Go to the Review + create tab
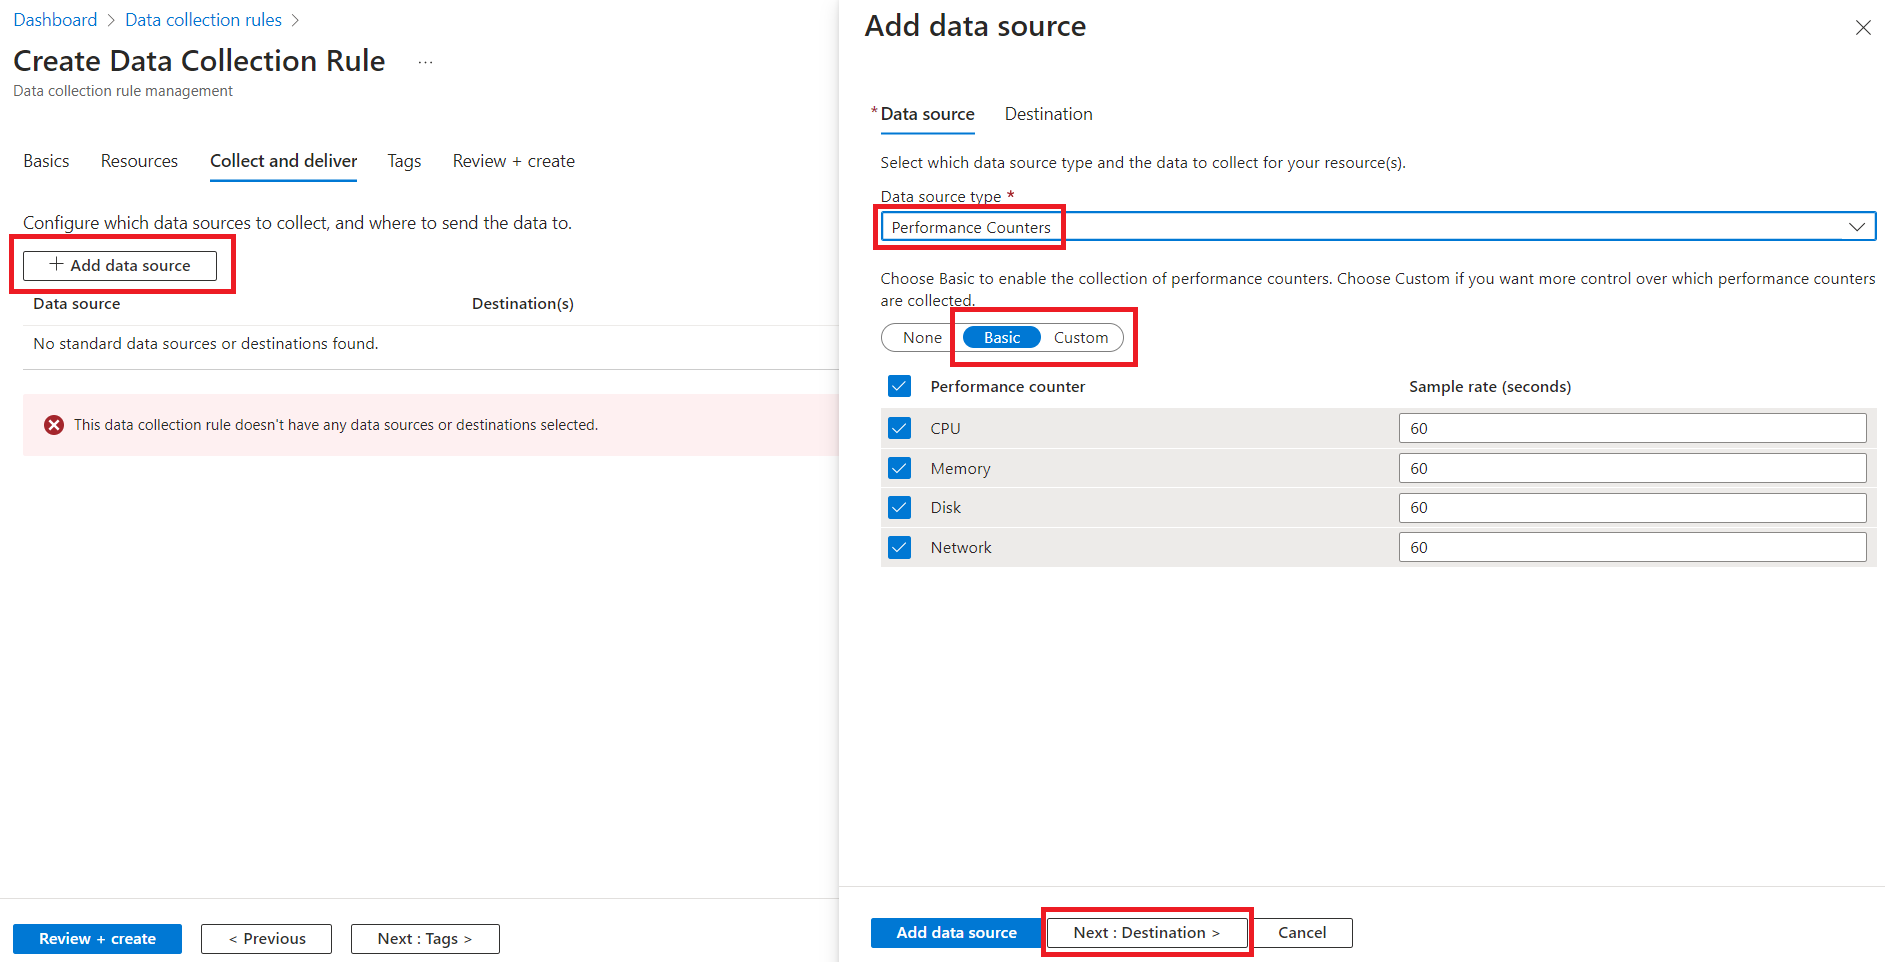Viewport: 1885px width, 962px height. (x=513, y=161)
